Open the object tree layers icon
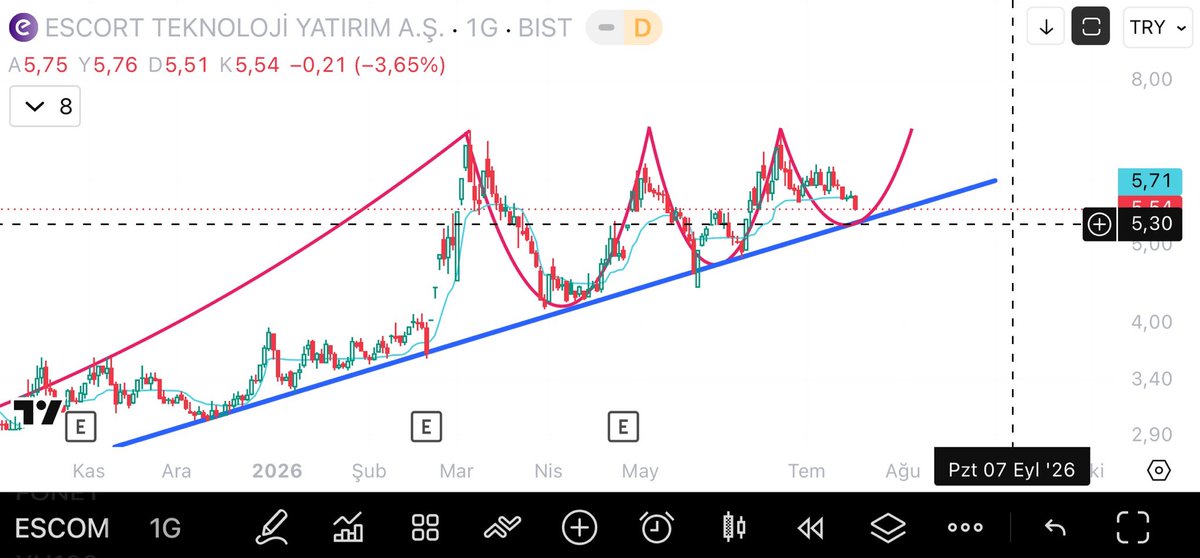 [x=887, y=526]
